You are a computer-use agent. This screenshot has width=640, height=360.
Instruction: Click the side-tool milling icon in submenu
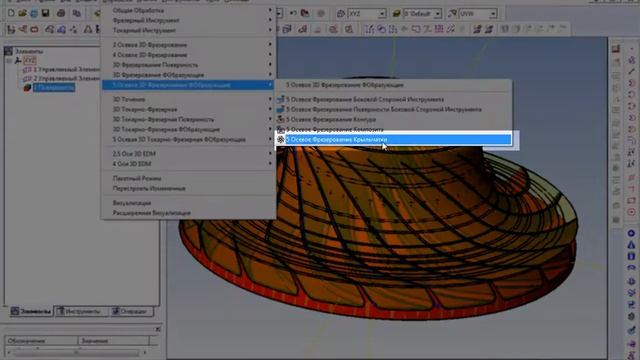point(280,99)
